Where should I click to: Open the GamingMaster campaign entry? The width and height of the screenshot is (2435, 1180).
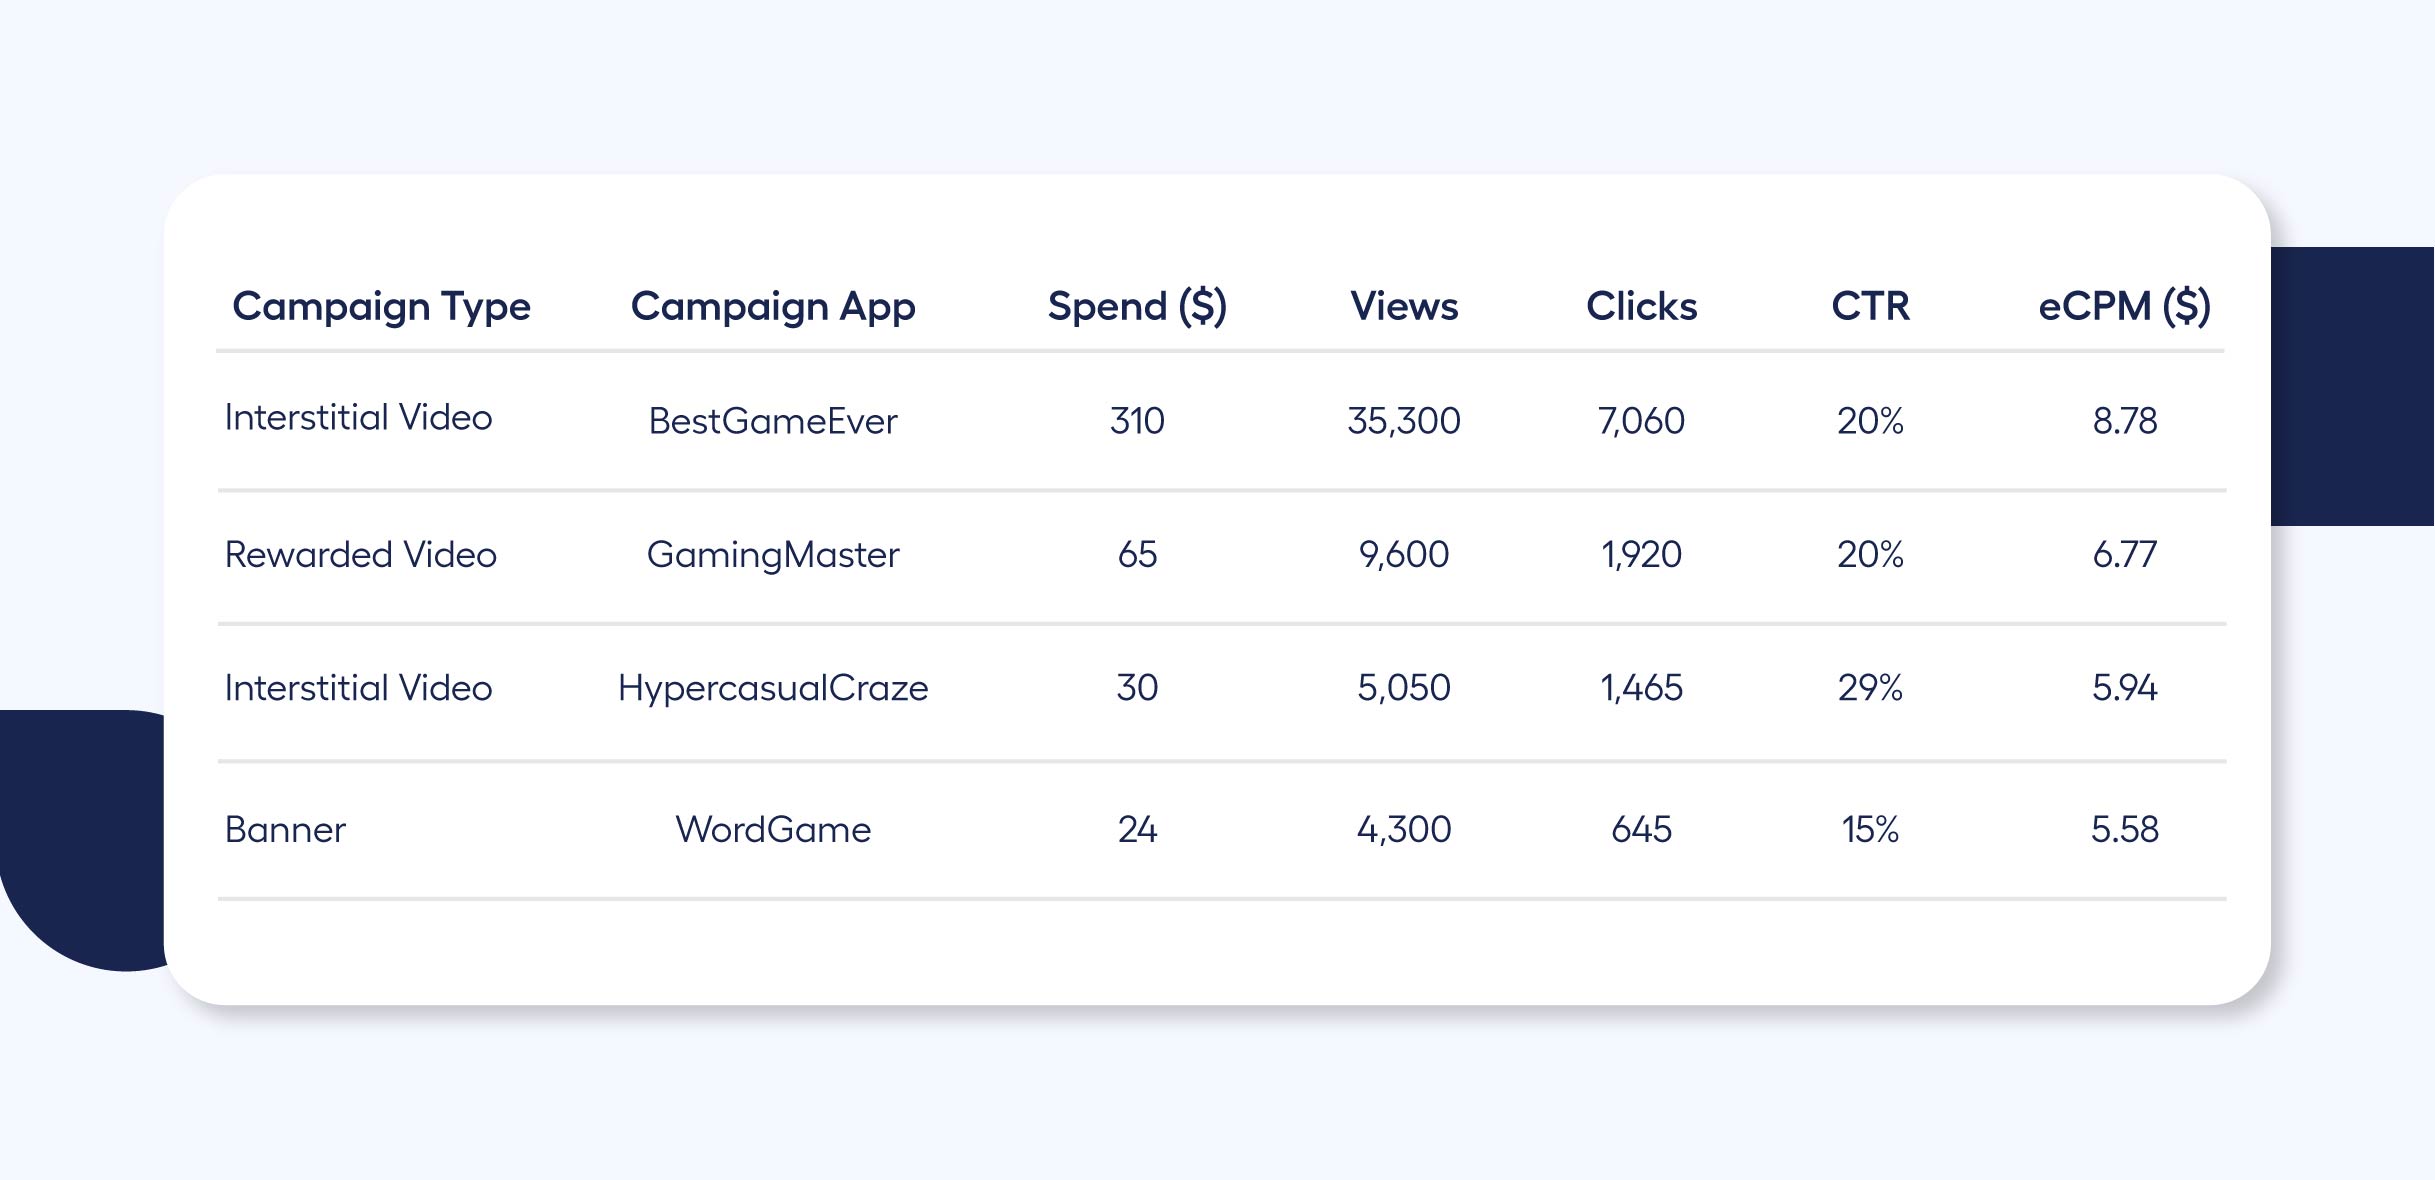click(774, 555)
